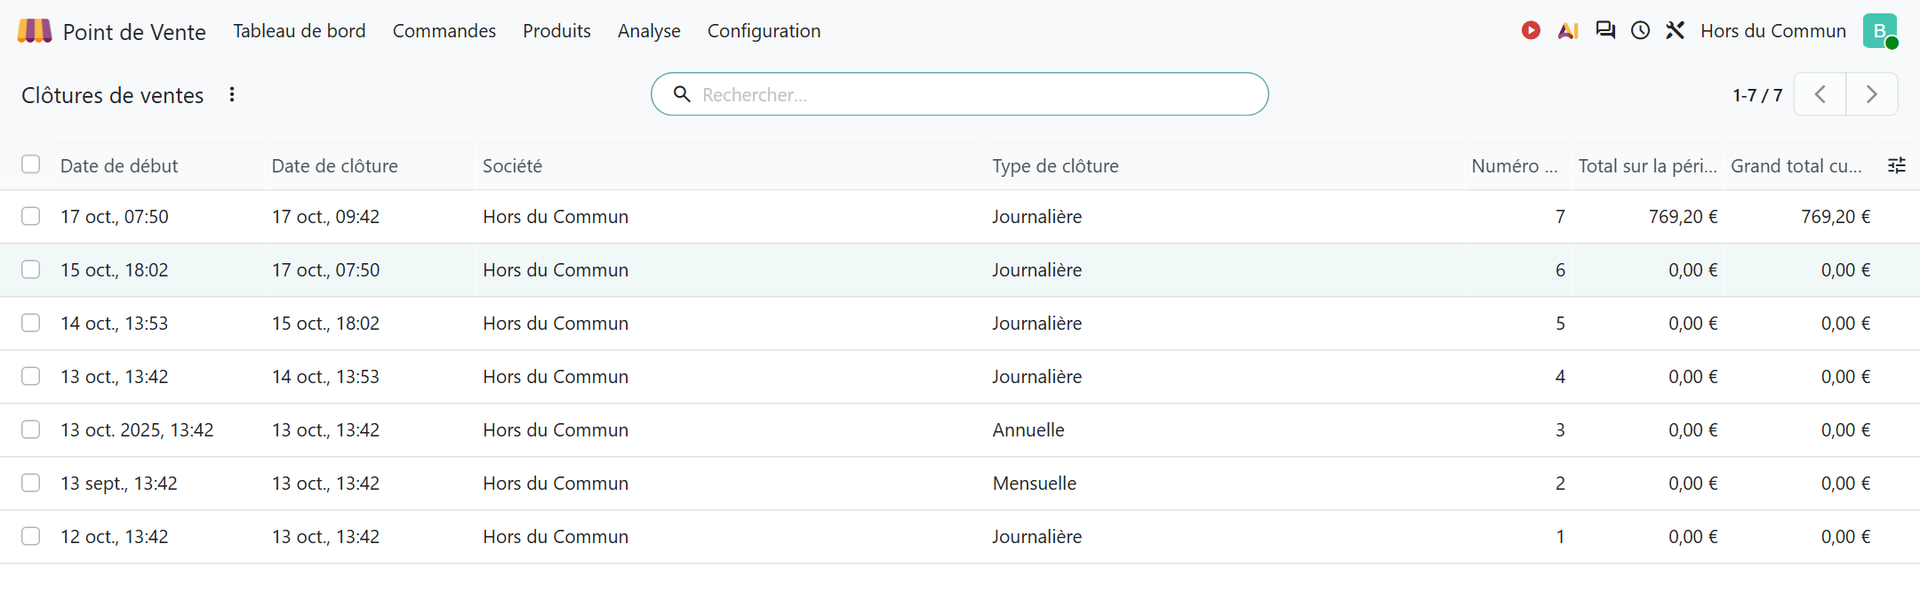The image size is (1920, 600).
Task: Check the Annuelle closing row checkbox
Action: coord(31,429)
